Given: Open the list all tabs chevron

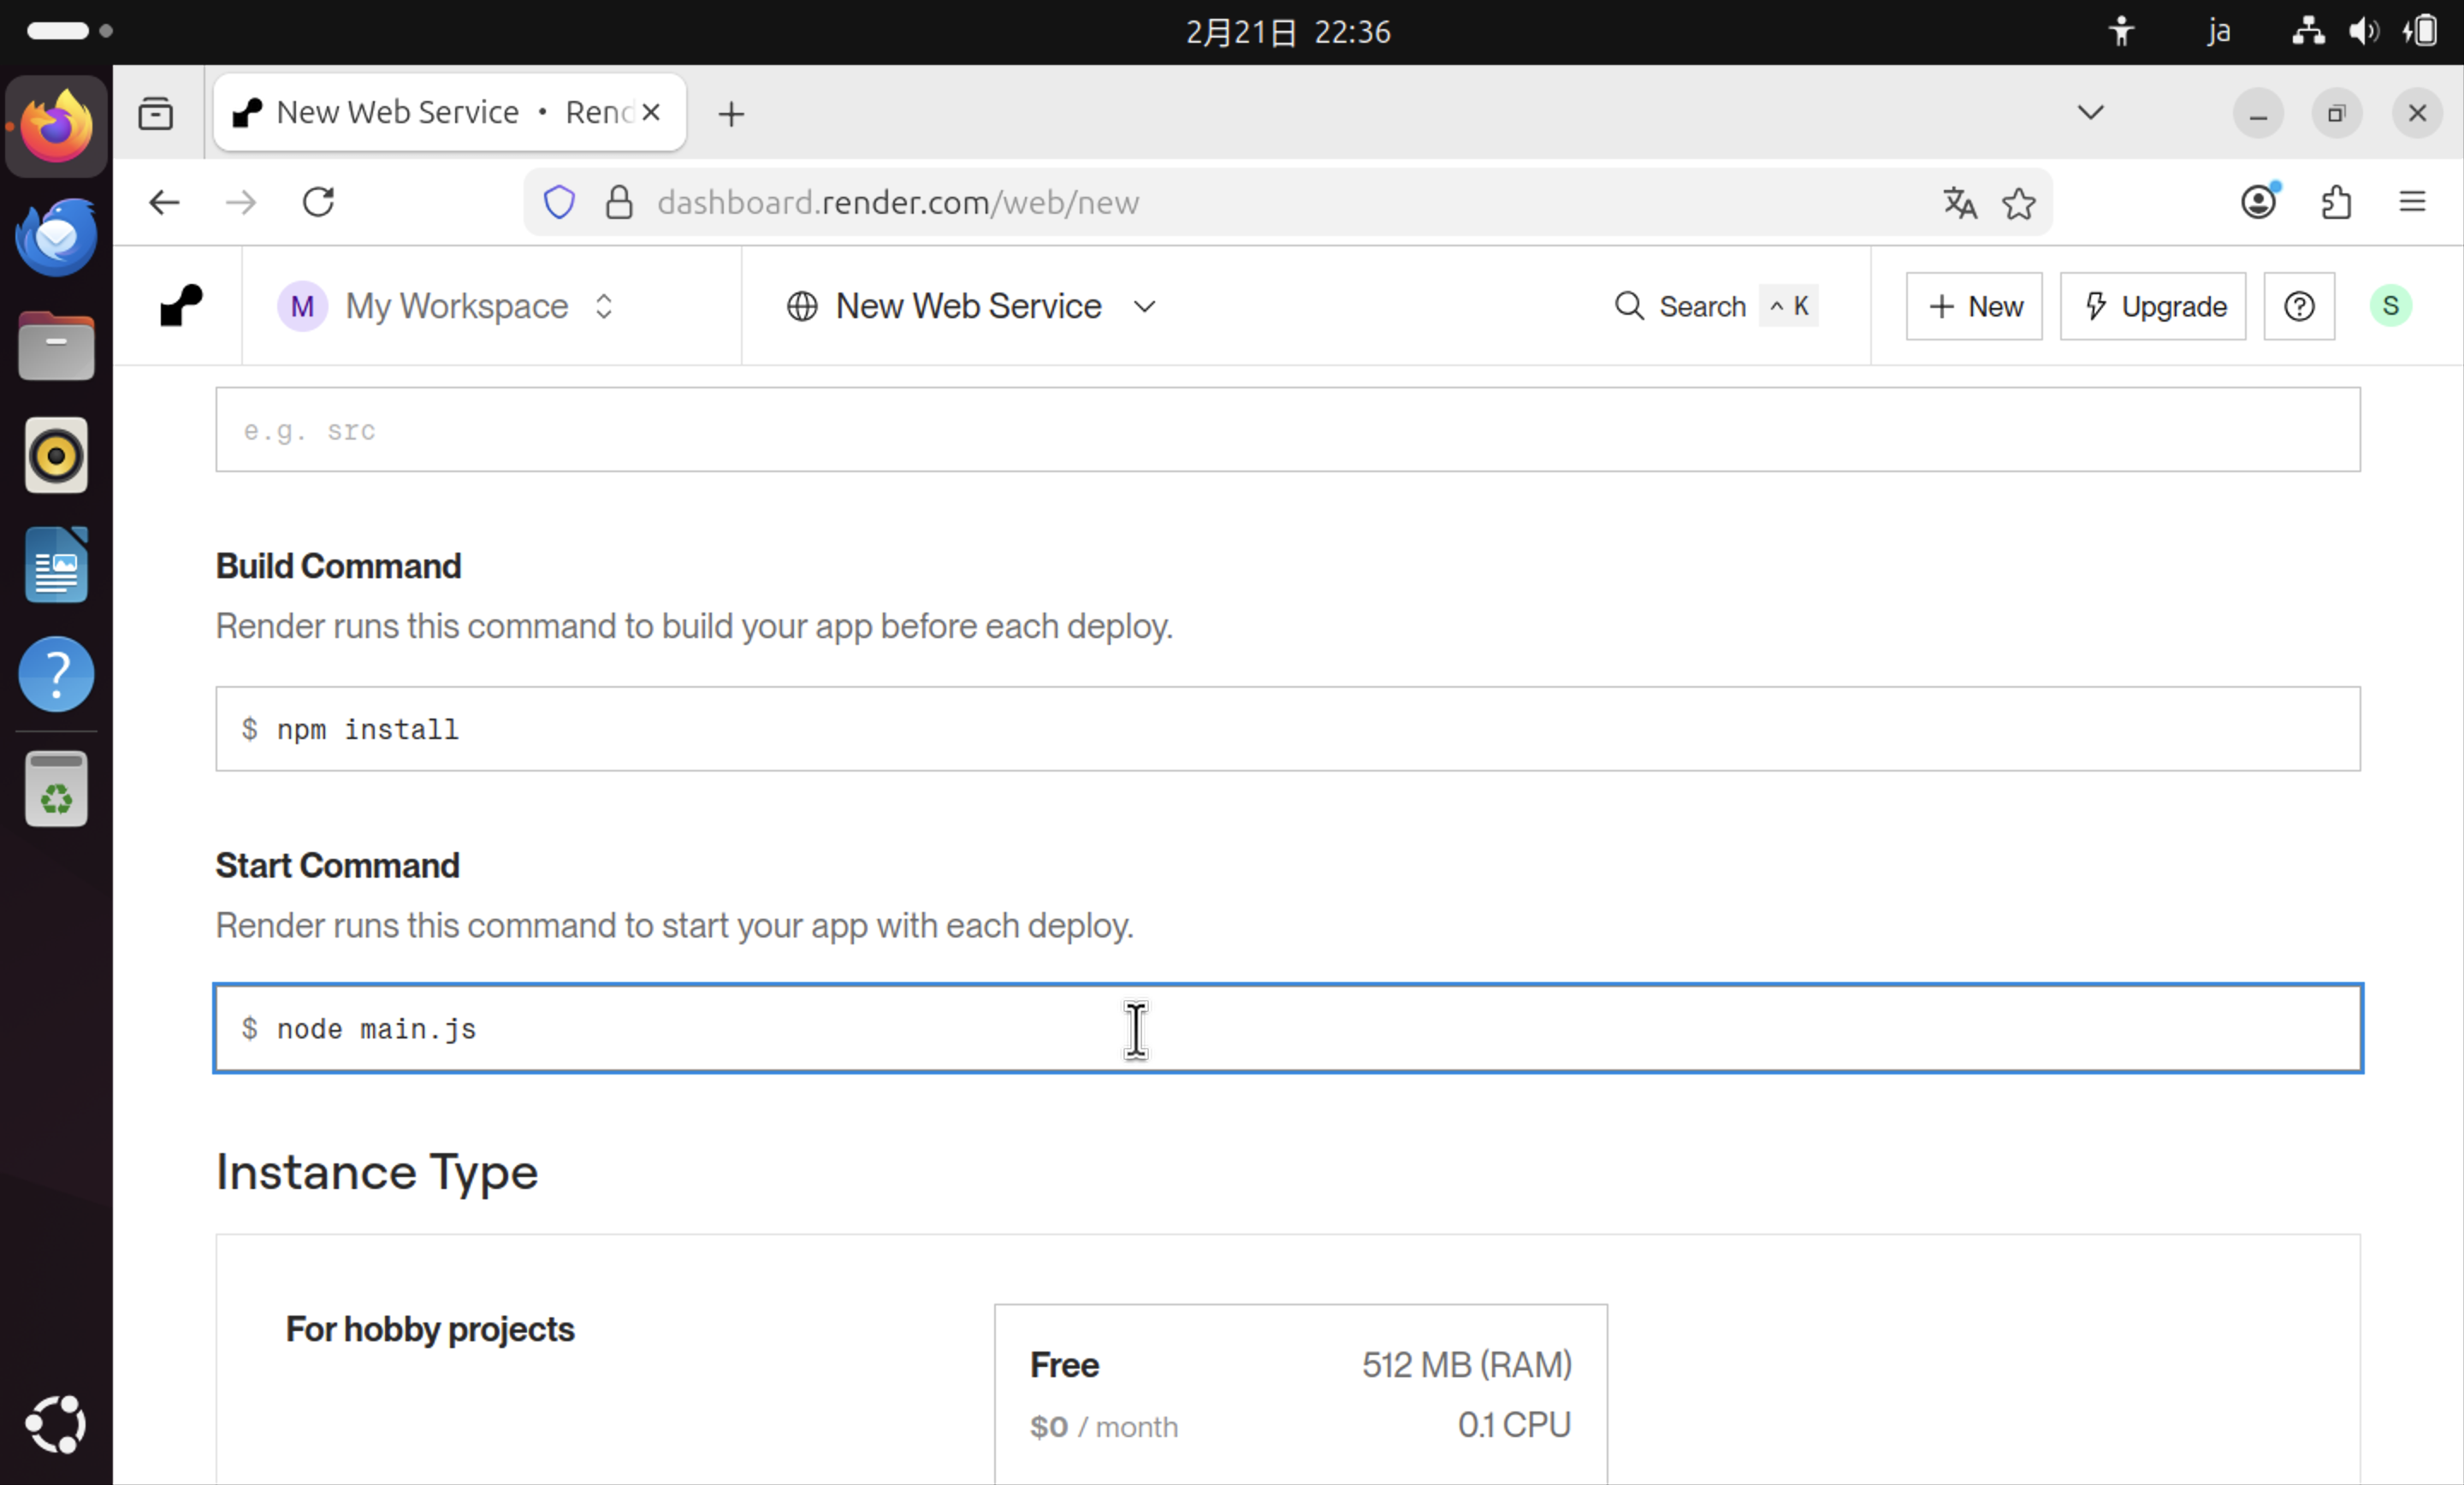Looking at the screenshot, I should pos(2089,113).
